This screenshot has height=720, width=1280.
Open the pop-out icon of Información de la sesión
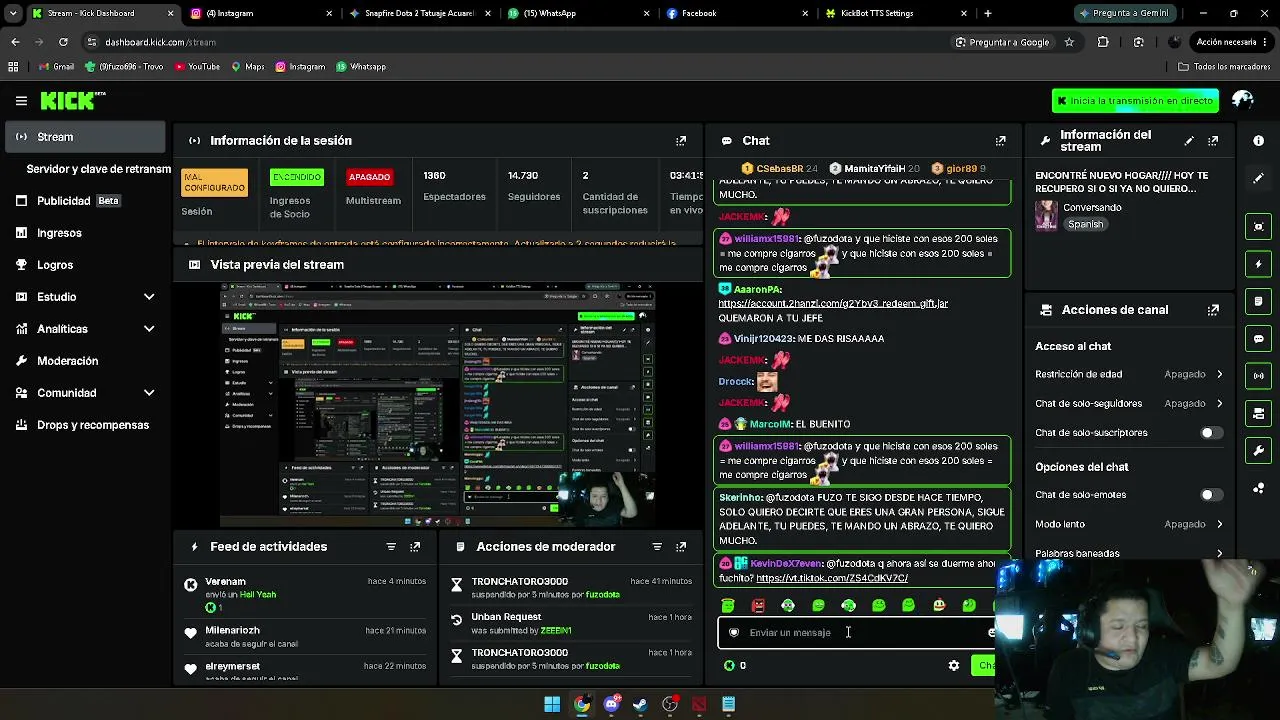pos(681,141)
